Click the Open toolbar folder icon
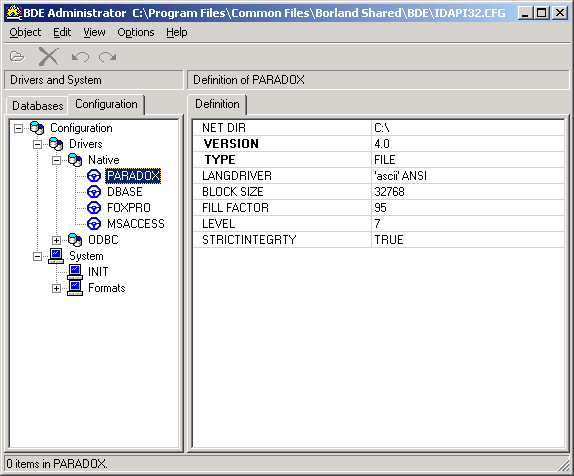 point(17,57)
